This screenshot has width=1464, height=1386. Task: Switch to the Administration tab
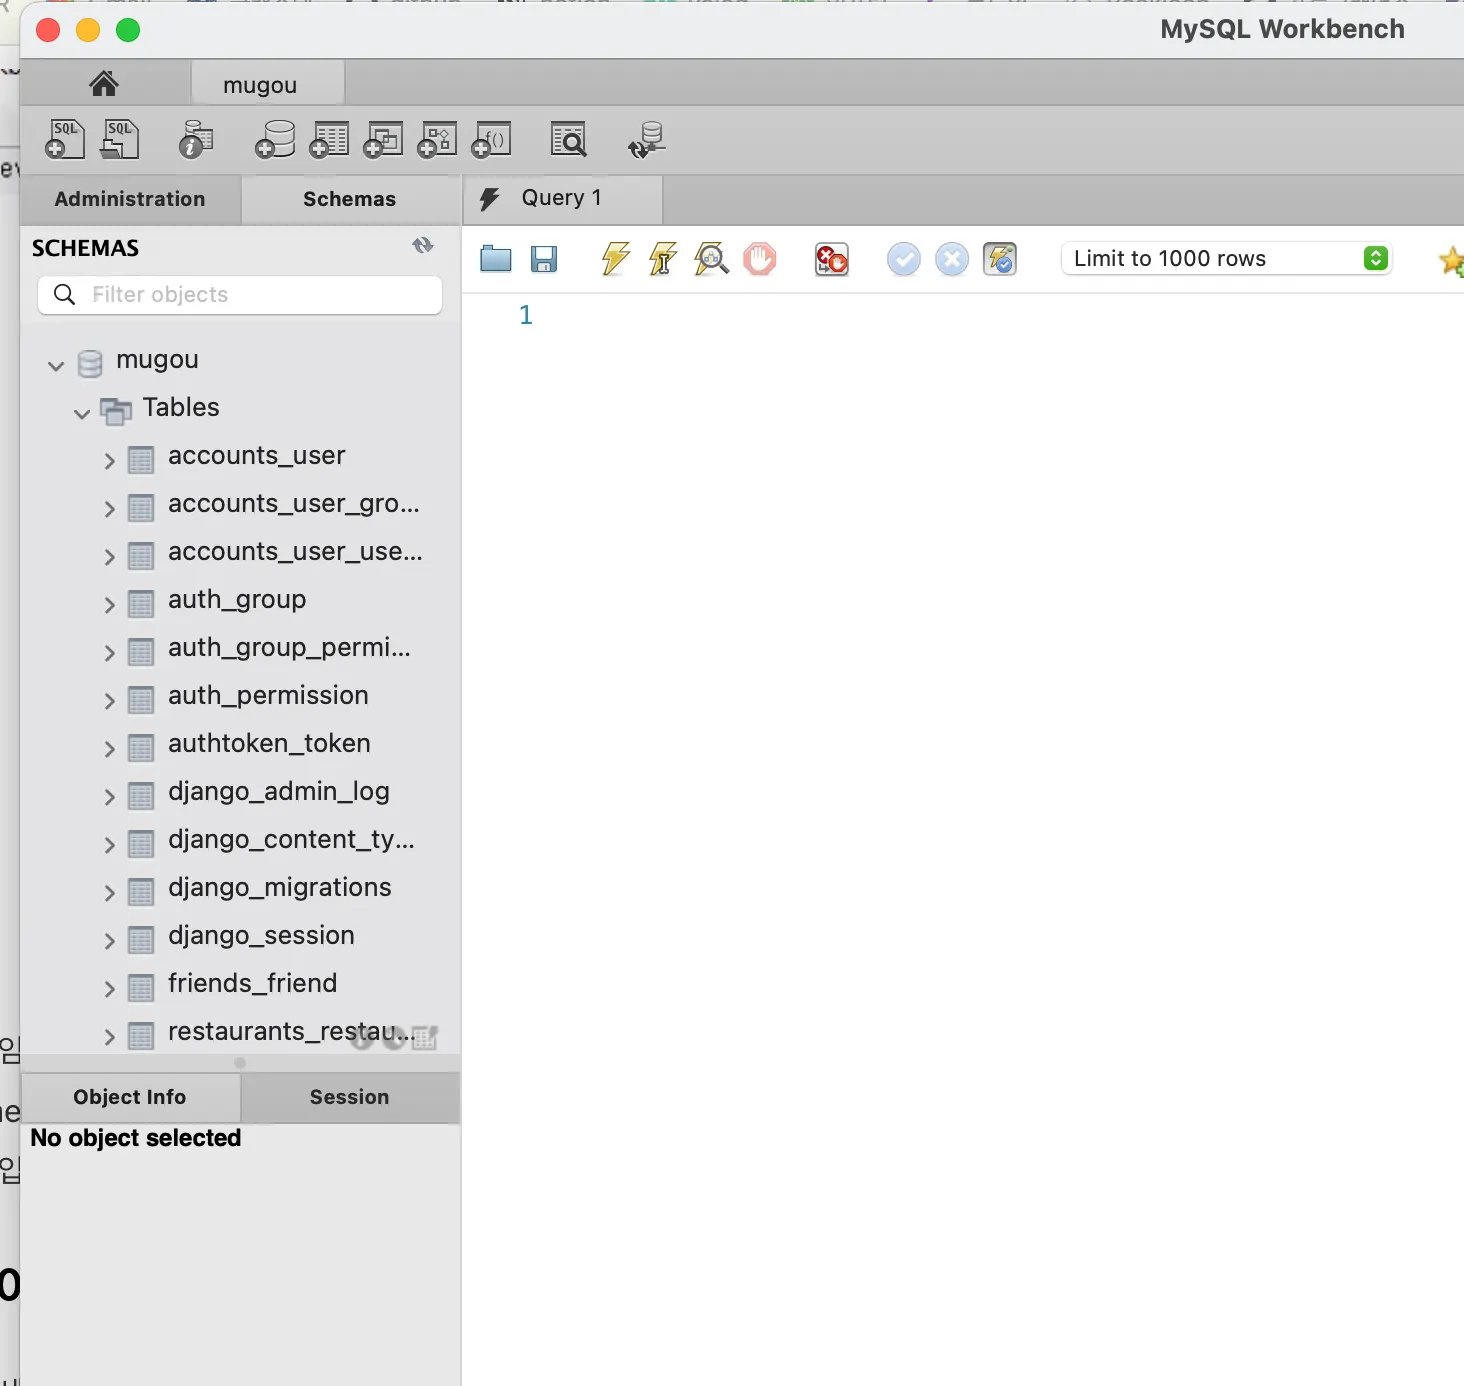coord(130,199)
